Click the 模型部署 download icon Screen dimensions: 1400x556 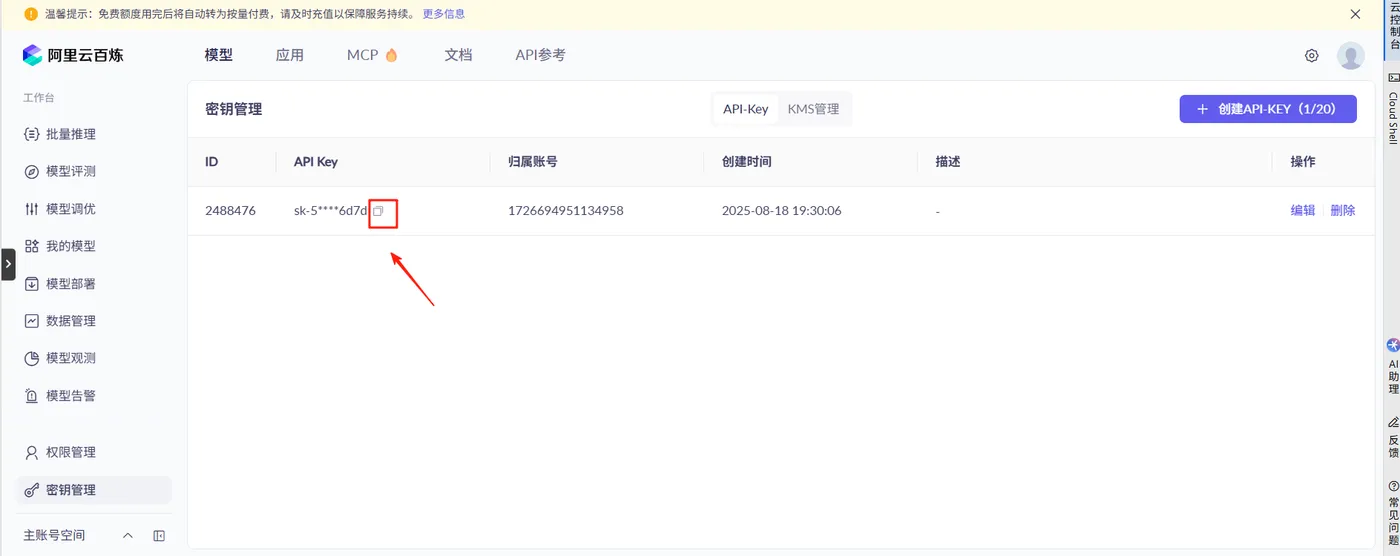point(32,284)
